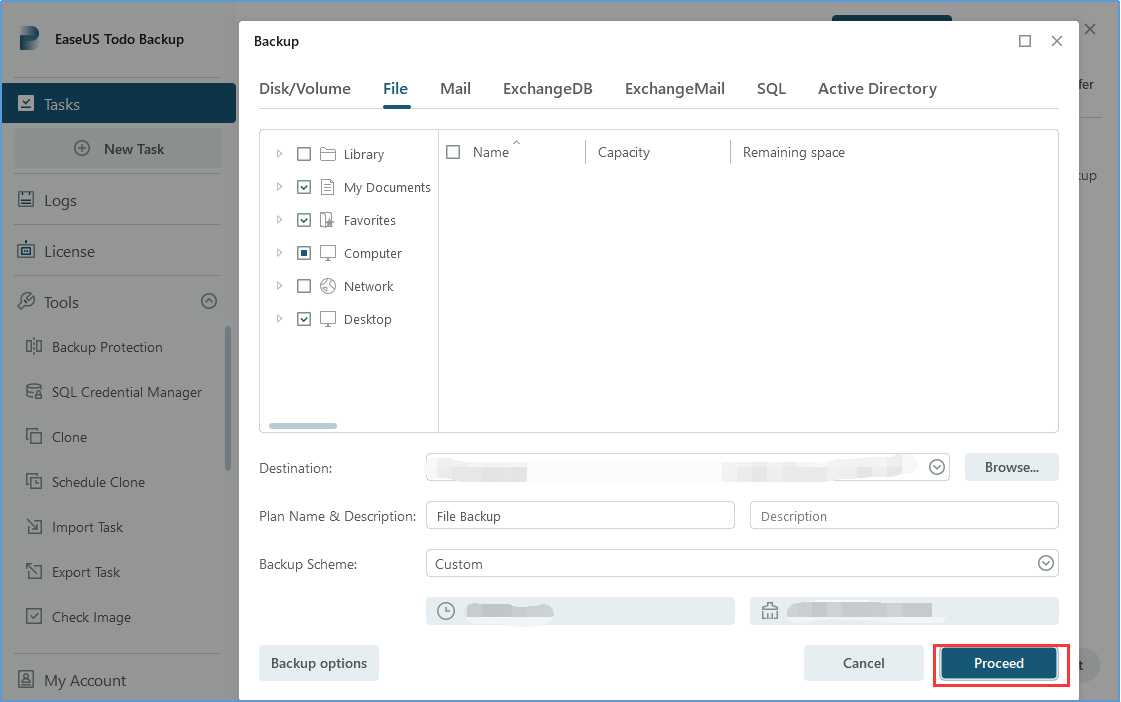Viewport: 1121px width, 702px height.
Task: Open the Check Image tool
Action: [x=90, y=617]
